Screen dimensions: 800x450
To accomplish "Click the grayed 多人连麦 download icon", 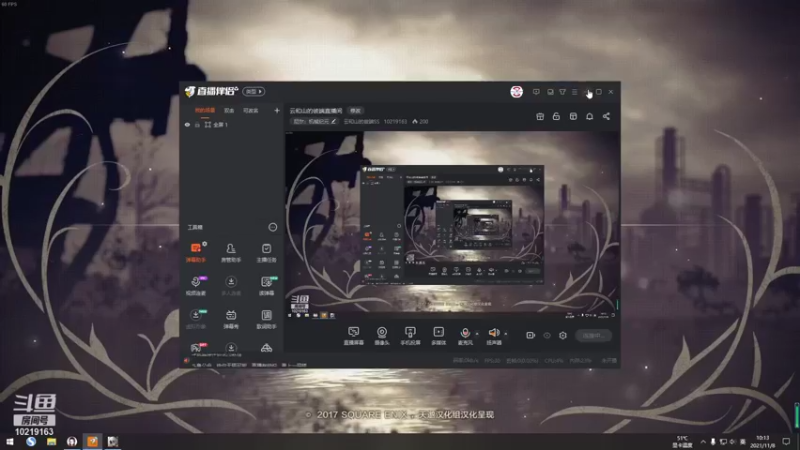I will point(231,282).
